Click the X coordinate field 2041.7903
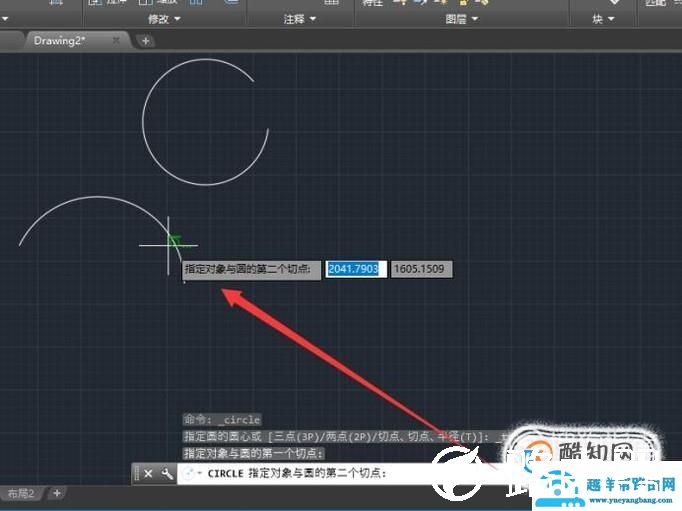Screen dimensions: 682x511 click(x=354, y=269)
